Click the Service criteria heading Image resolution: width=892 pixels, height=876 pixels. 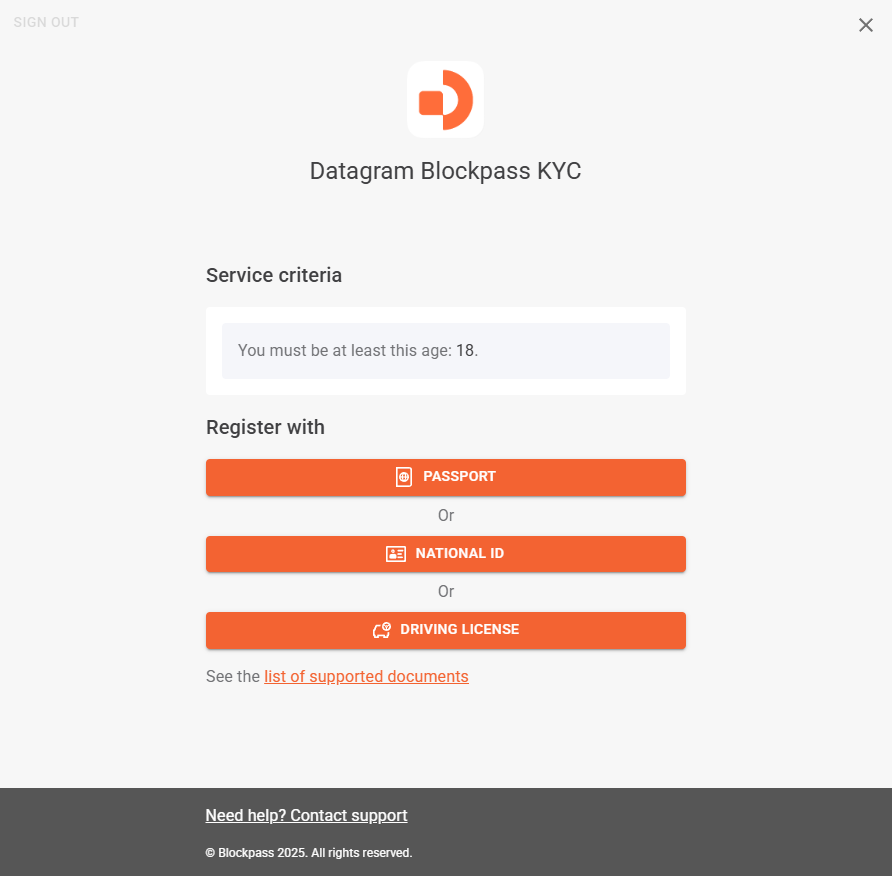274,275
